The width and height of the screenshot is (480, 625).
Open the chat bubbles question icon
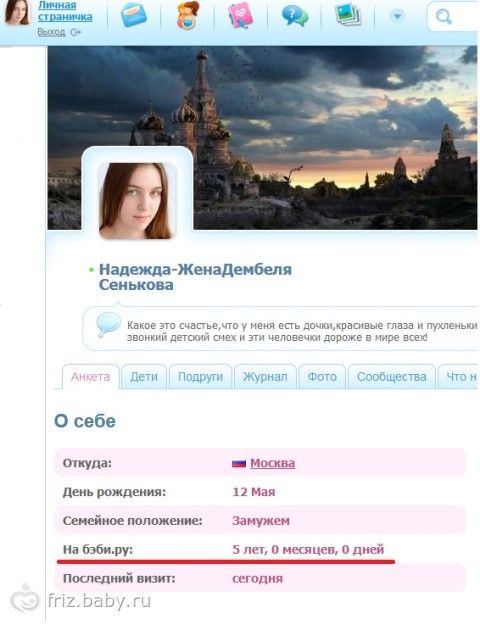pyautogui.click(x=295, y=16)
